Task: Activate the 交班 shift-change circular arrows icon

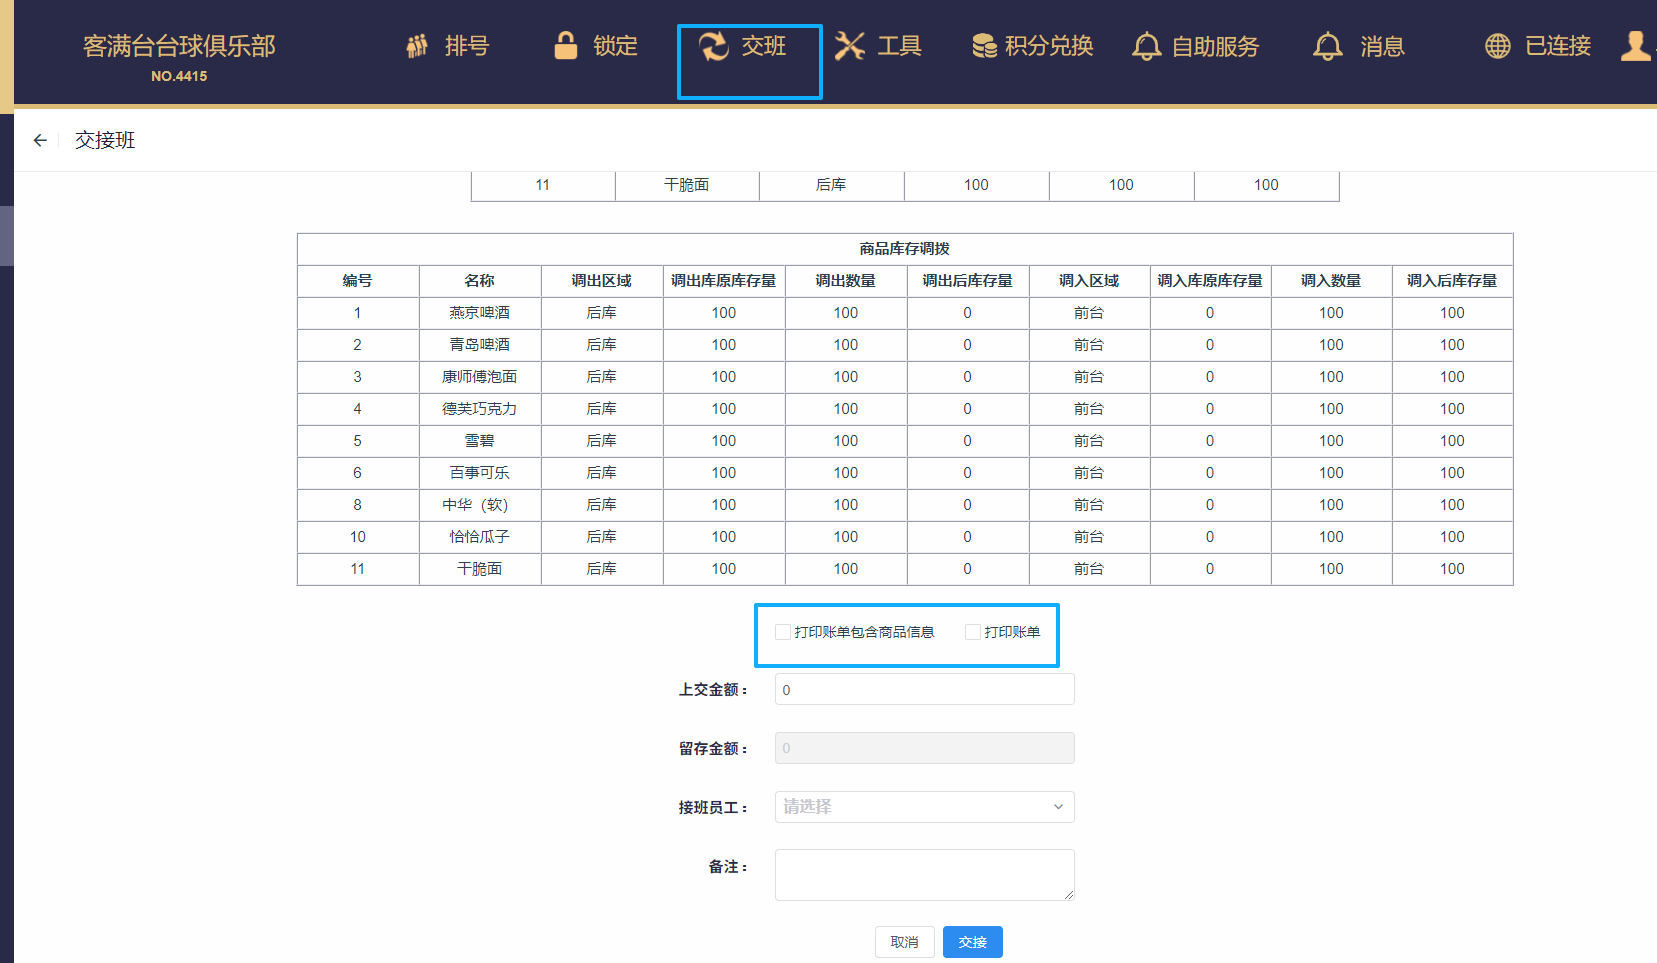Action: 714,45
